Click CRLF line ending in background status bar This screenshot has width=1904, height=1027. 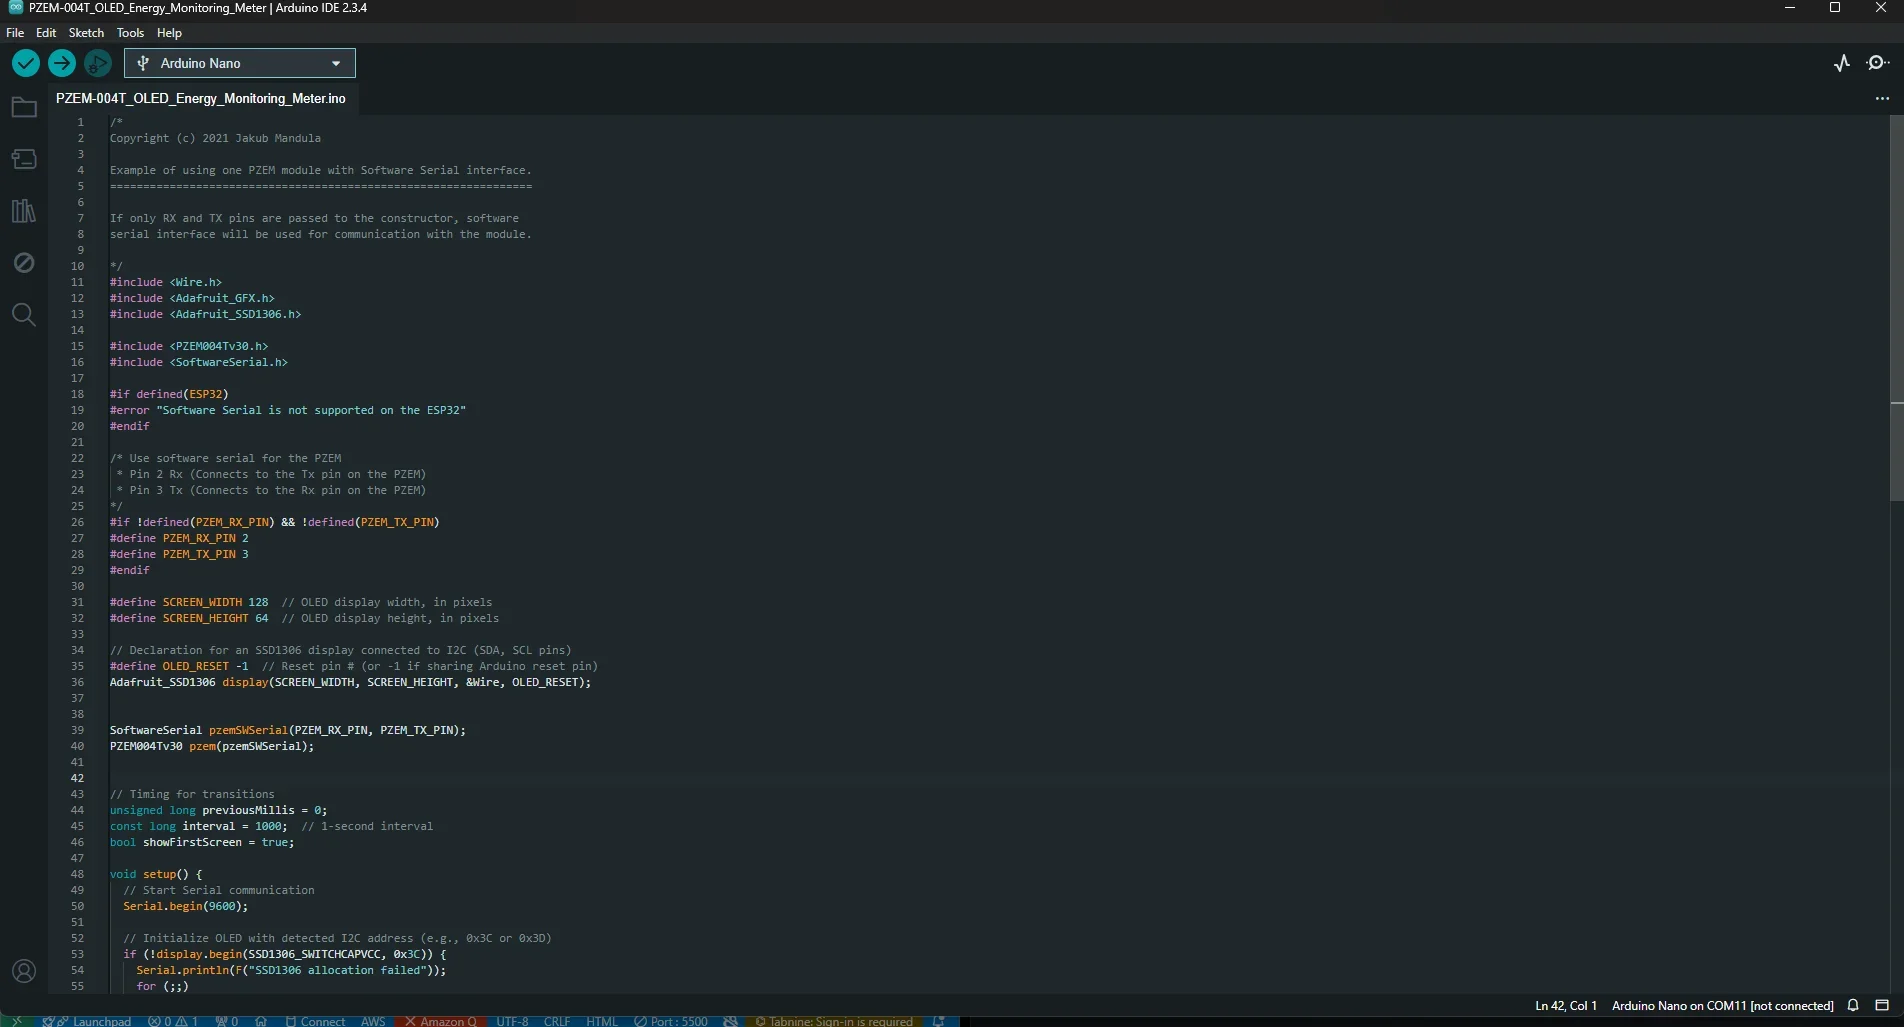[557, 1021]
